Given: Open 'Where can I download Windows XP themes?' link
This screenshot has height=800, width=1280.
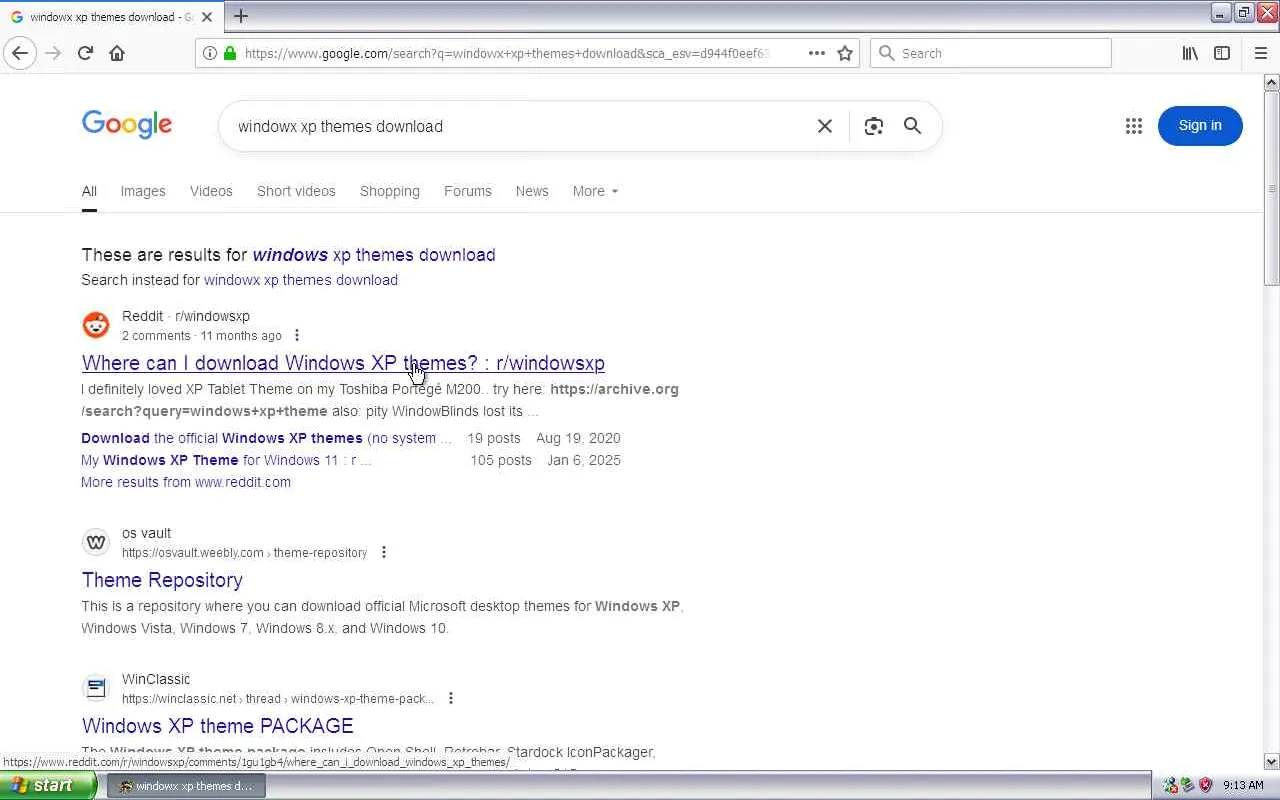Looking at the screenshot, I should 343,363.
